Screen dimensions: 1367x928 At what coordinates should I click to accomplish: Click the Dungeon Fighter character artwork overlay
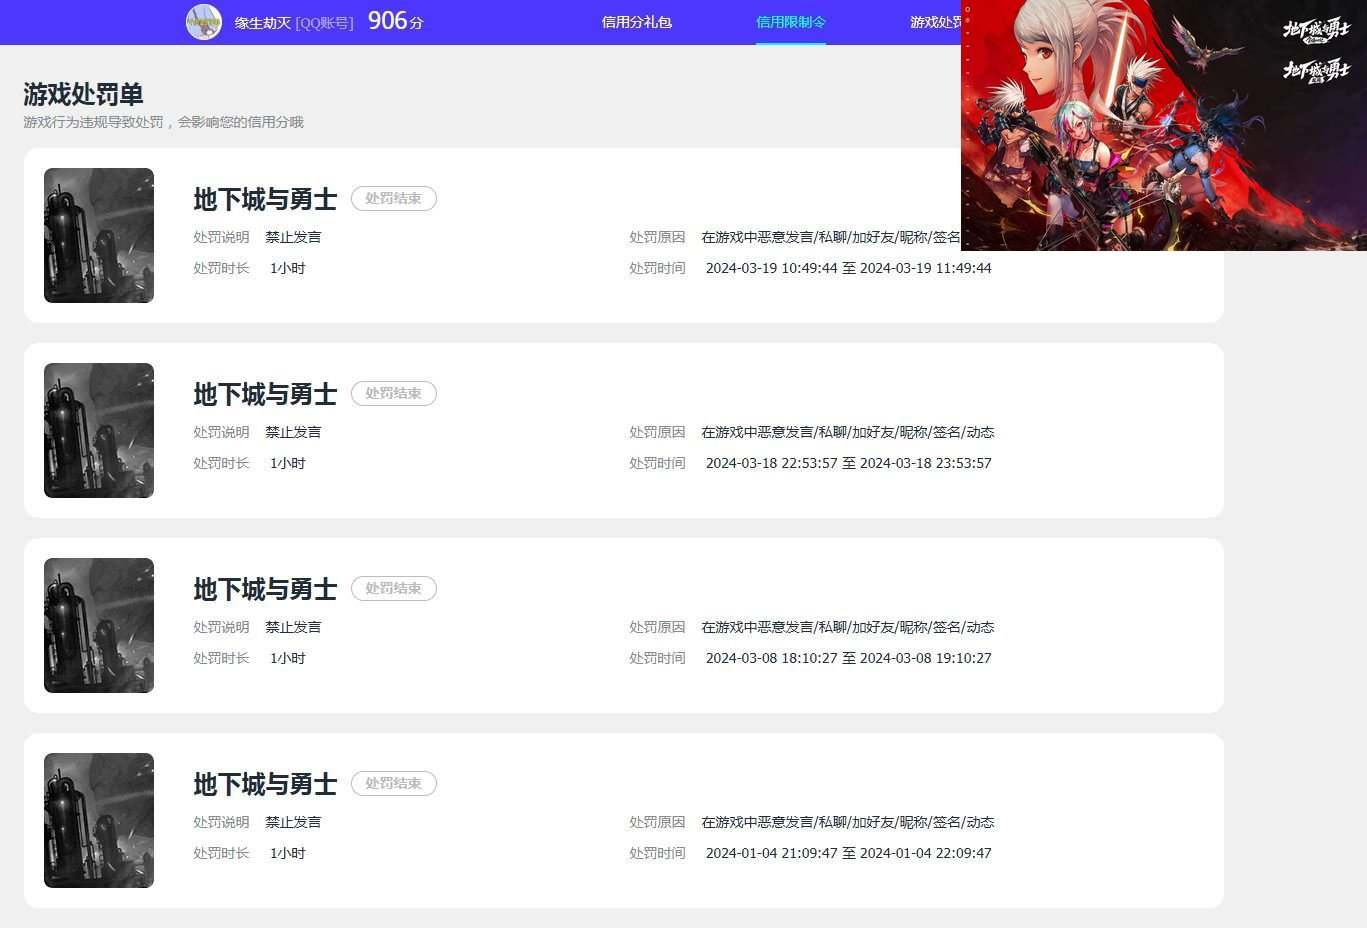pos(1164,125)
